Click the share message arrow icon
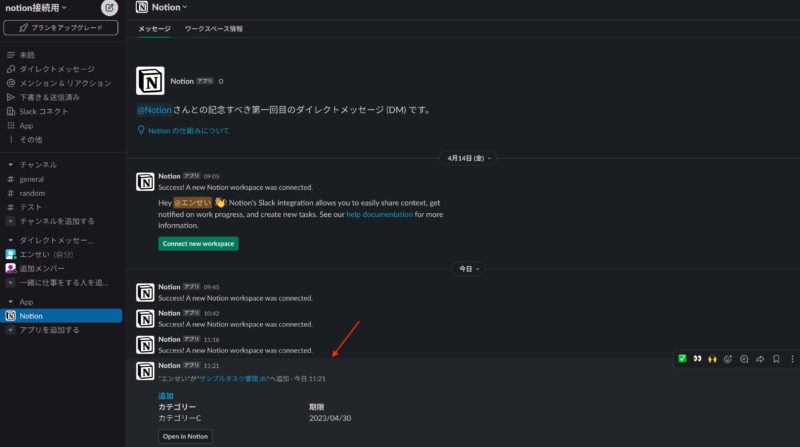 coord(760,359)
